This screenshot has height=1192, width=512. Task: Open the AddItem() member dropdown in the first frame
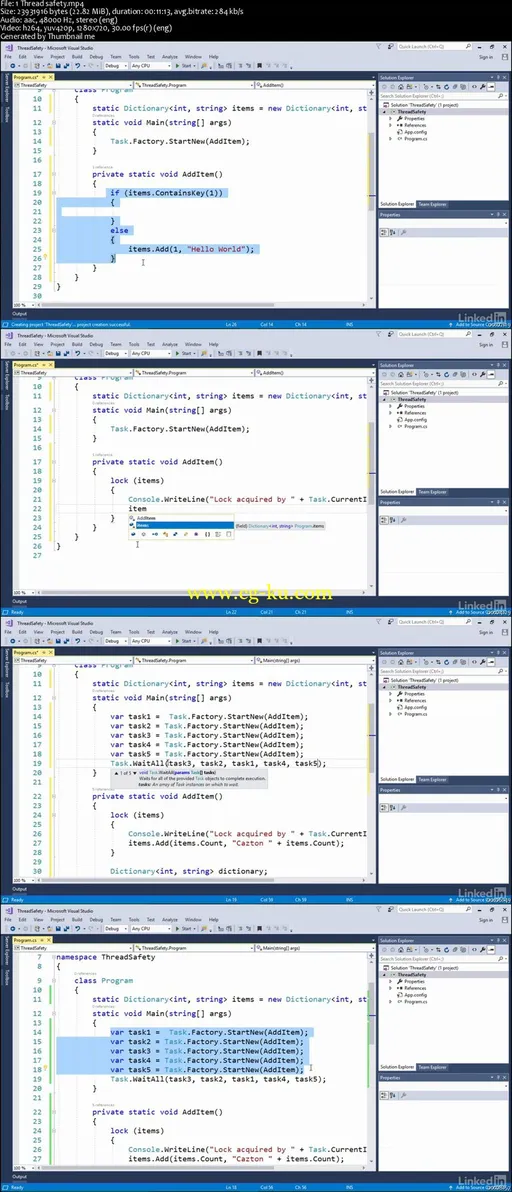click(313, 85)
